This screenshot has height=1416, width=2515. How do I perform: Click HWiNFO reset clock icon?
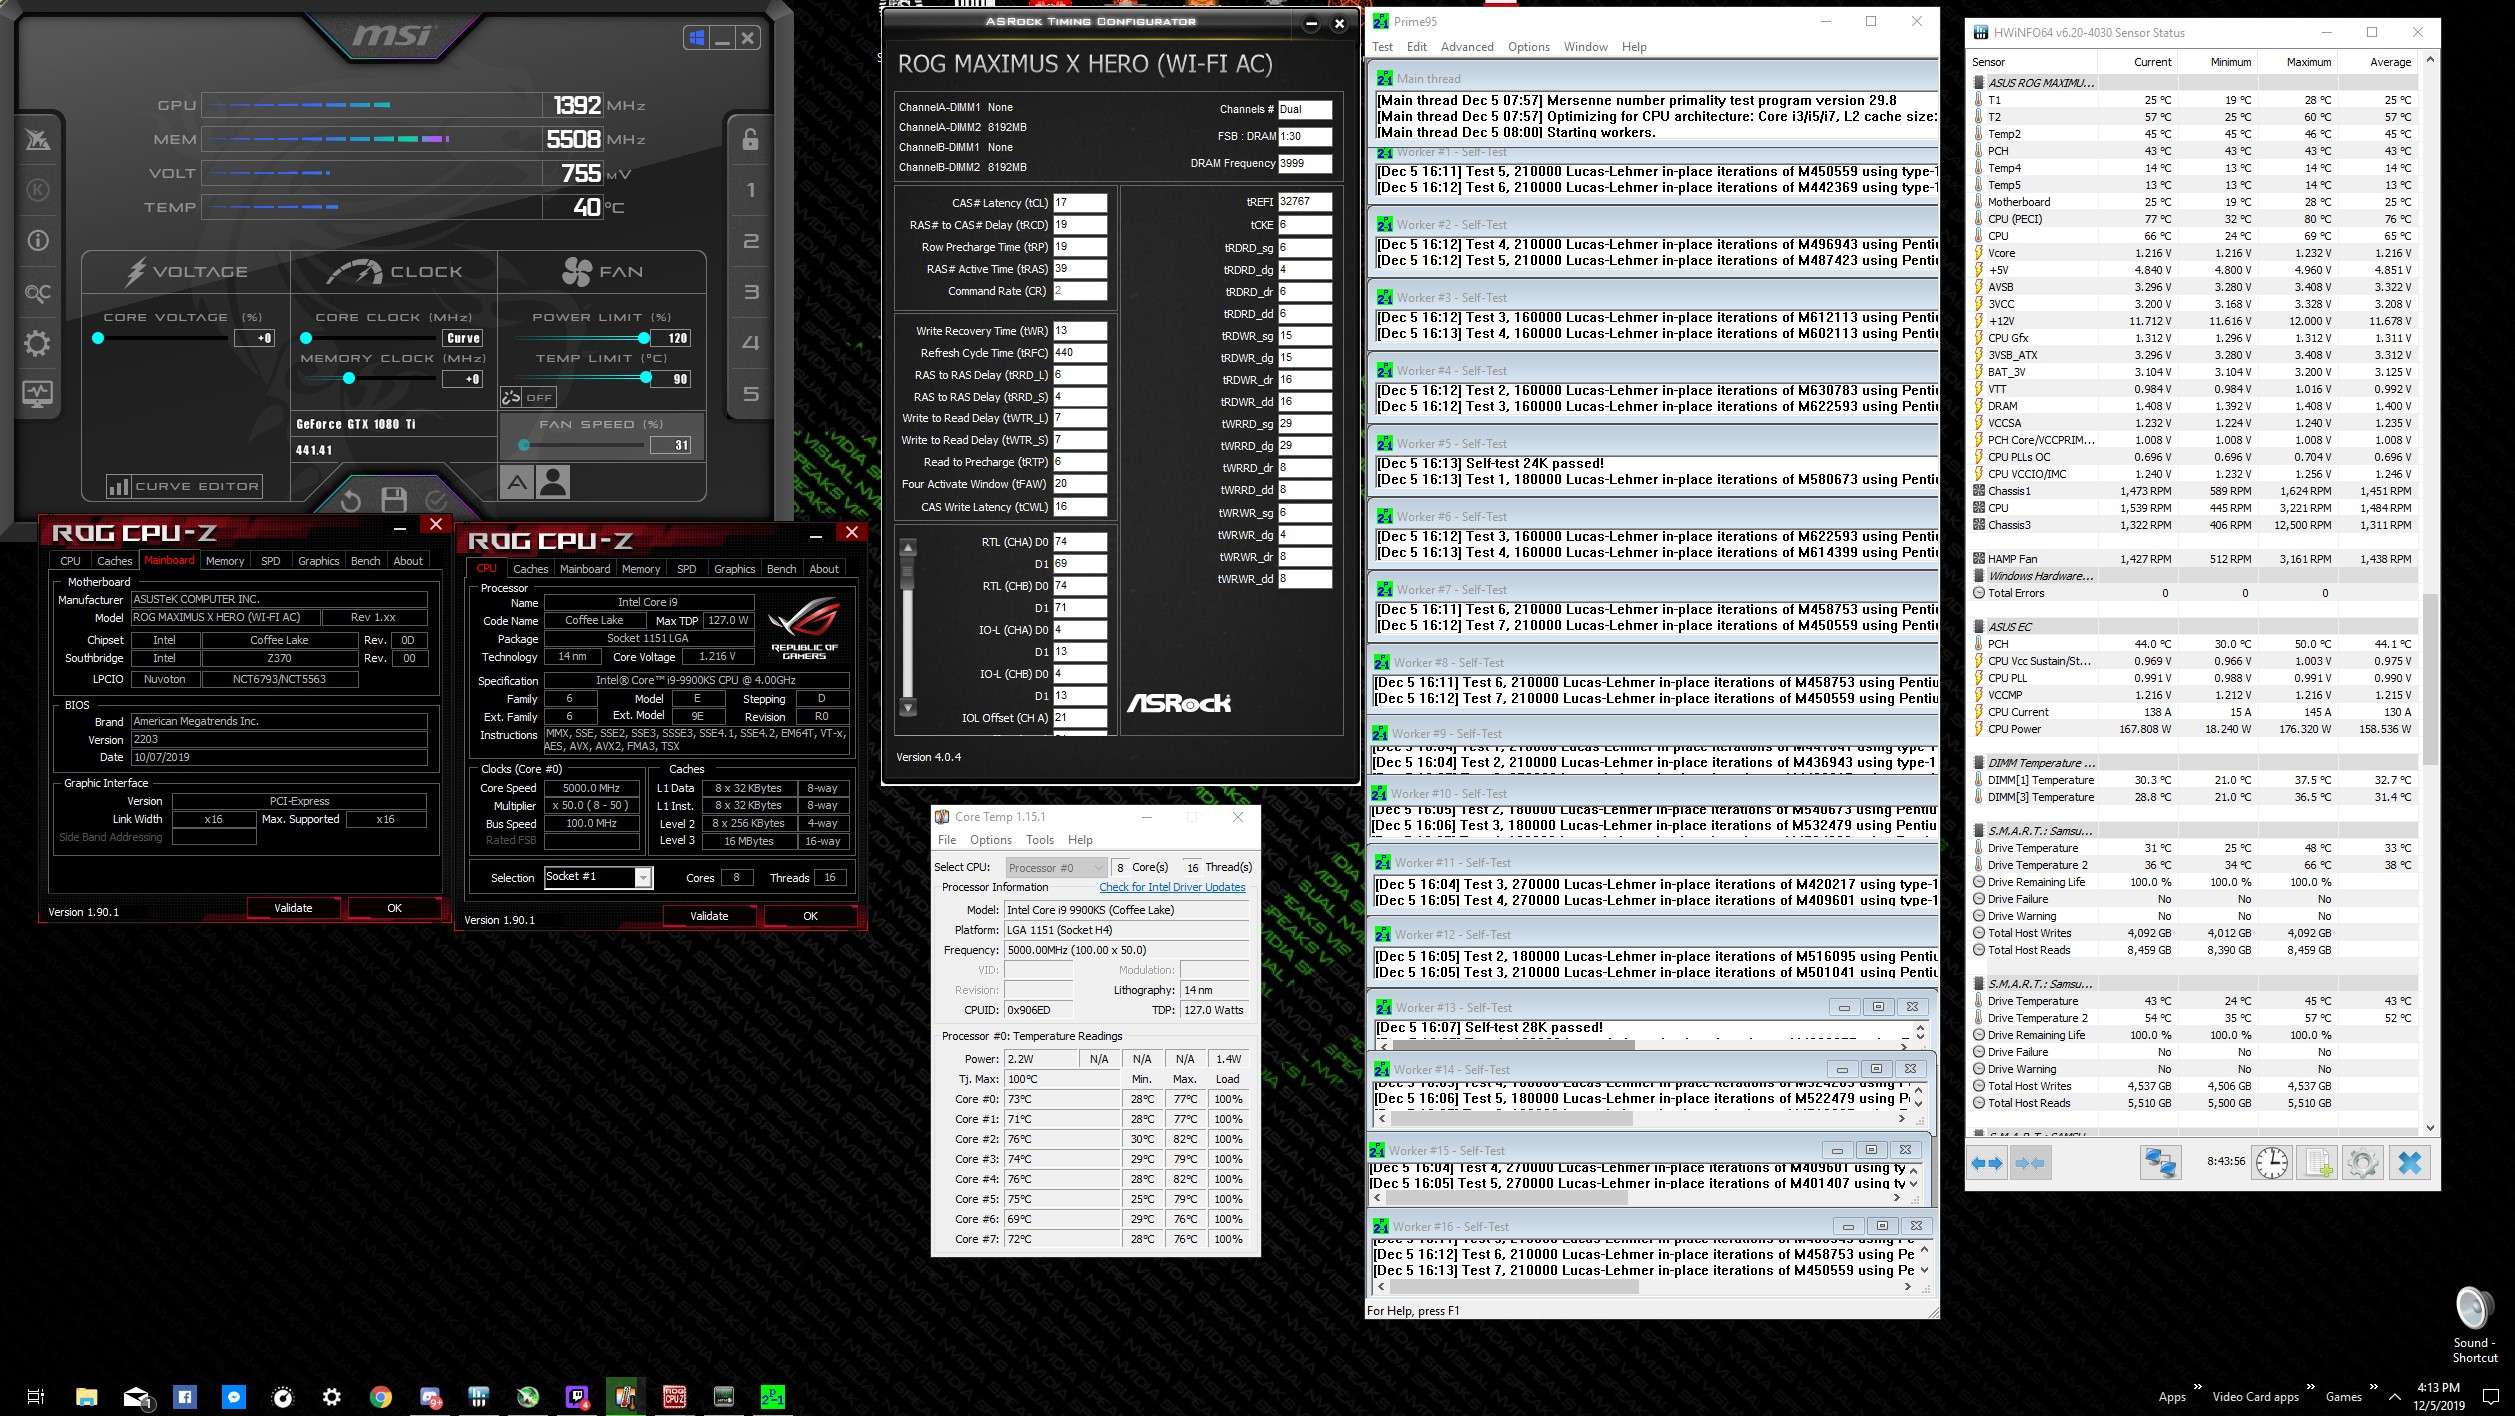[2272, 1163]
